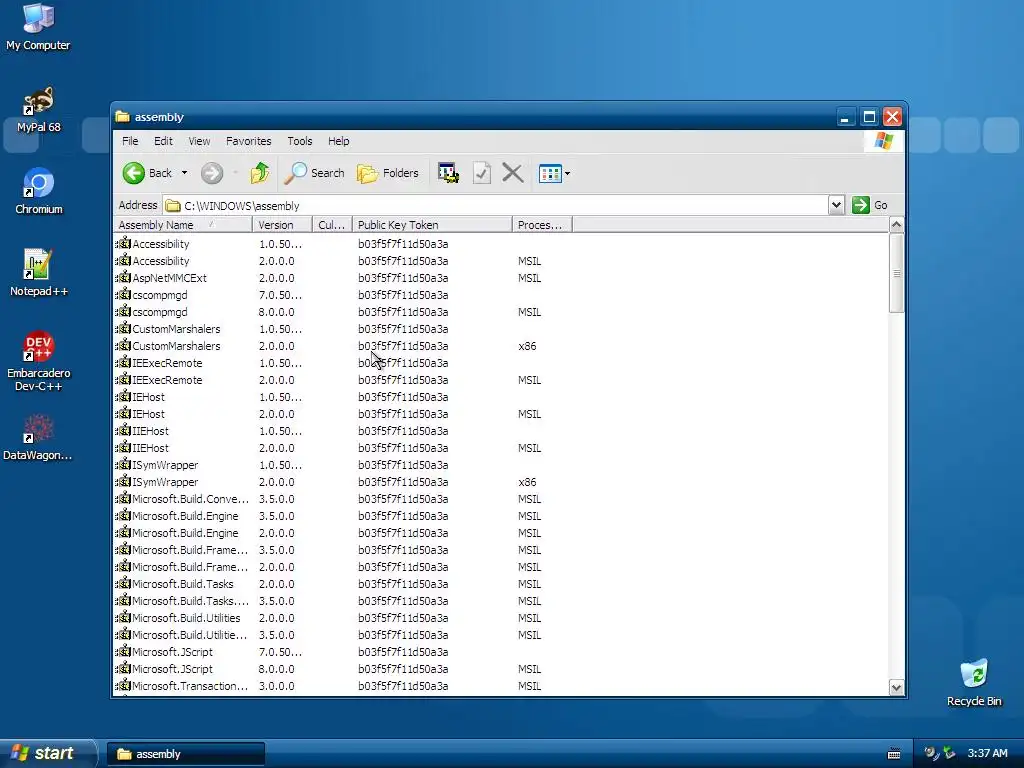
Task: Click the on-screen keyboard tray icon
Action: 894,754
